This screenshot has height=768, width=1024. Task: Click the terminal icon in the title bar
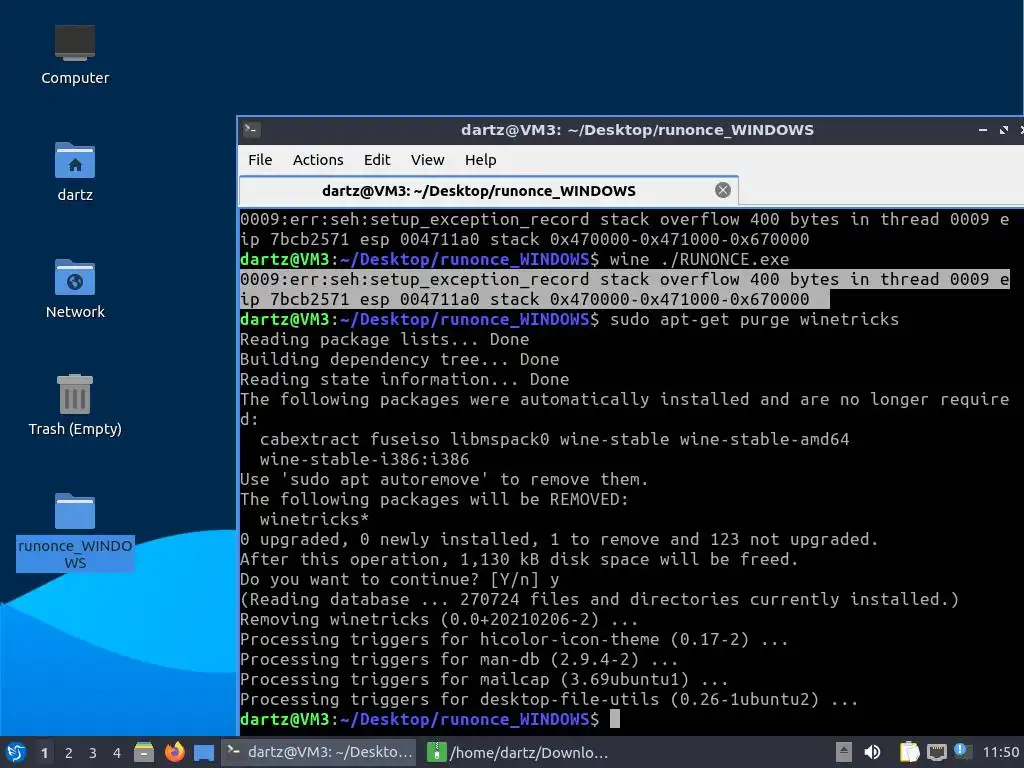coord(251,129)
